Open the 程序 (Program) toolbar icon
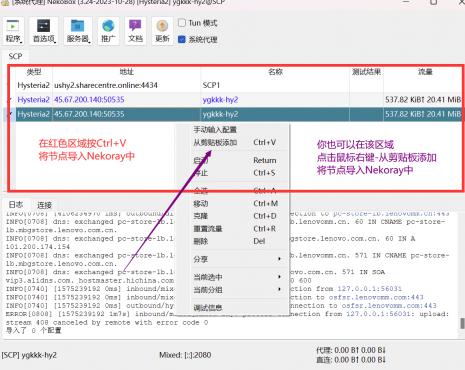This screenshot has height=370, width=465. pos(14,31)
